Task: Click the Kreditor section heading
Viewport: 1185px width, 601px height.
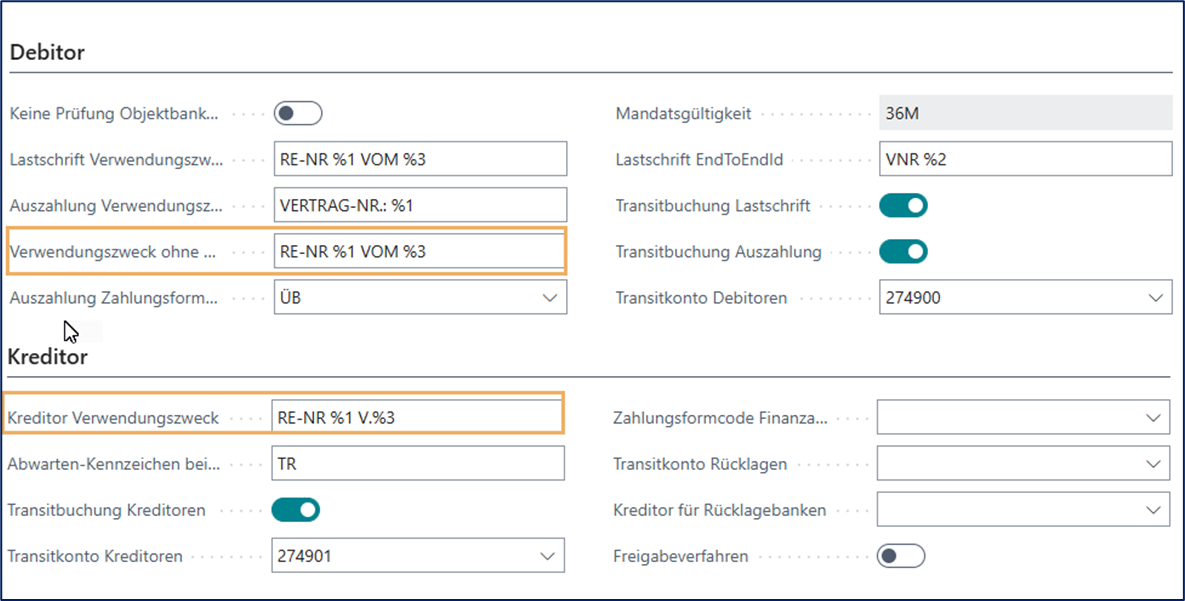Action: pyautogui.click(x=47, y=356)
